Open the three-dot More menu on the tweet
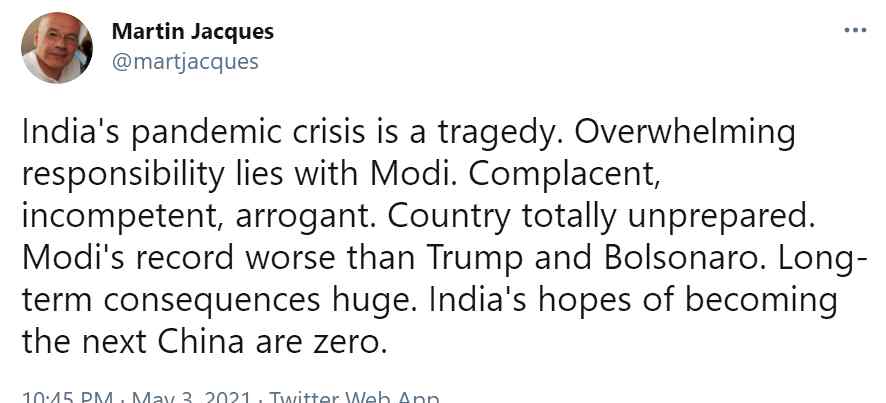The height and width of the screenshot is (403, 886). click(855, 31)
